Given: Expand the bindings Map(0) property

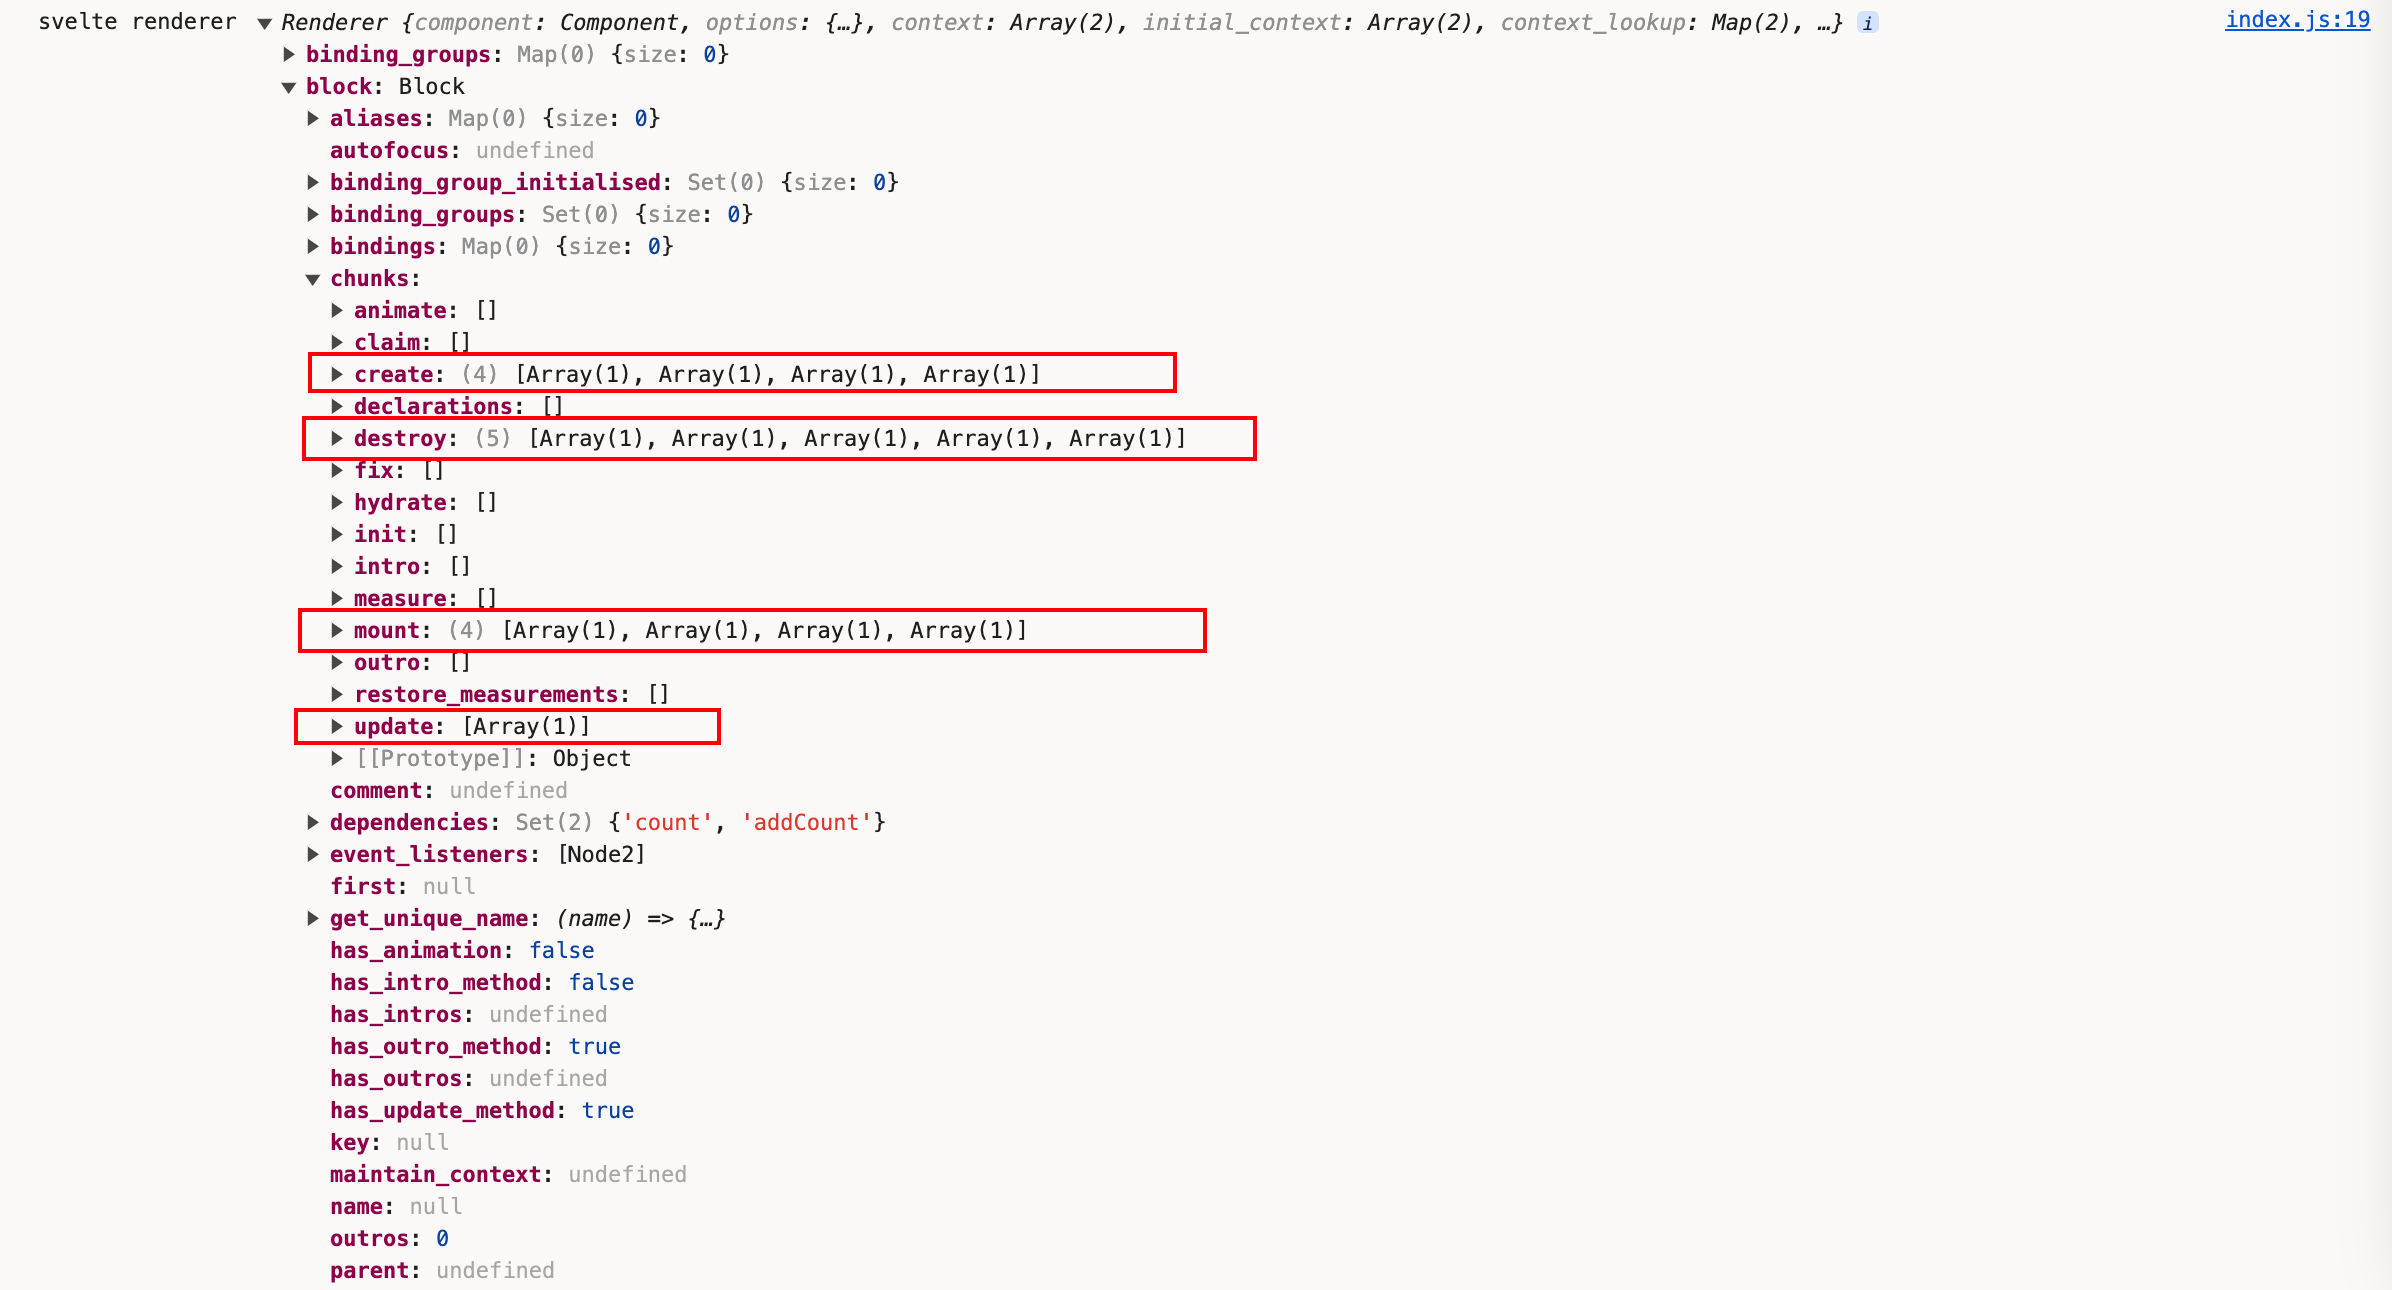Looking at the screenshot, I should (x=313, y=246).
